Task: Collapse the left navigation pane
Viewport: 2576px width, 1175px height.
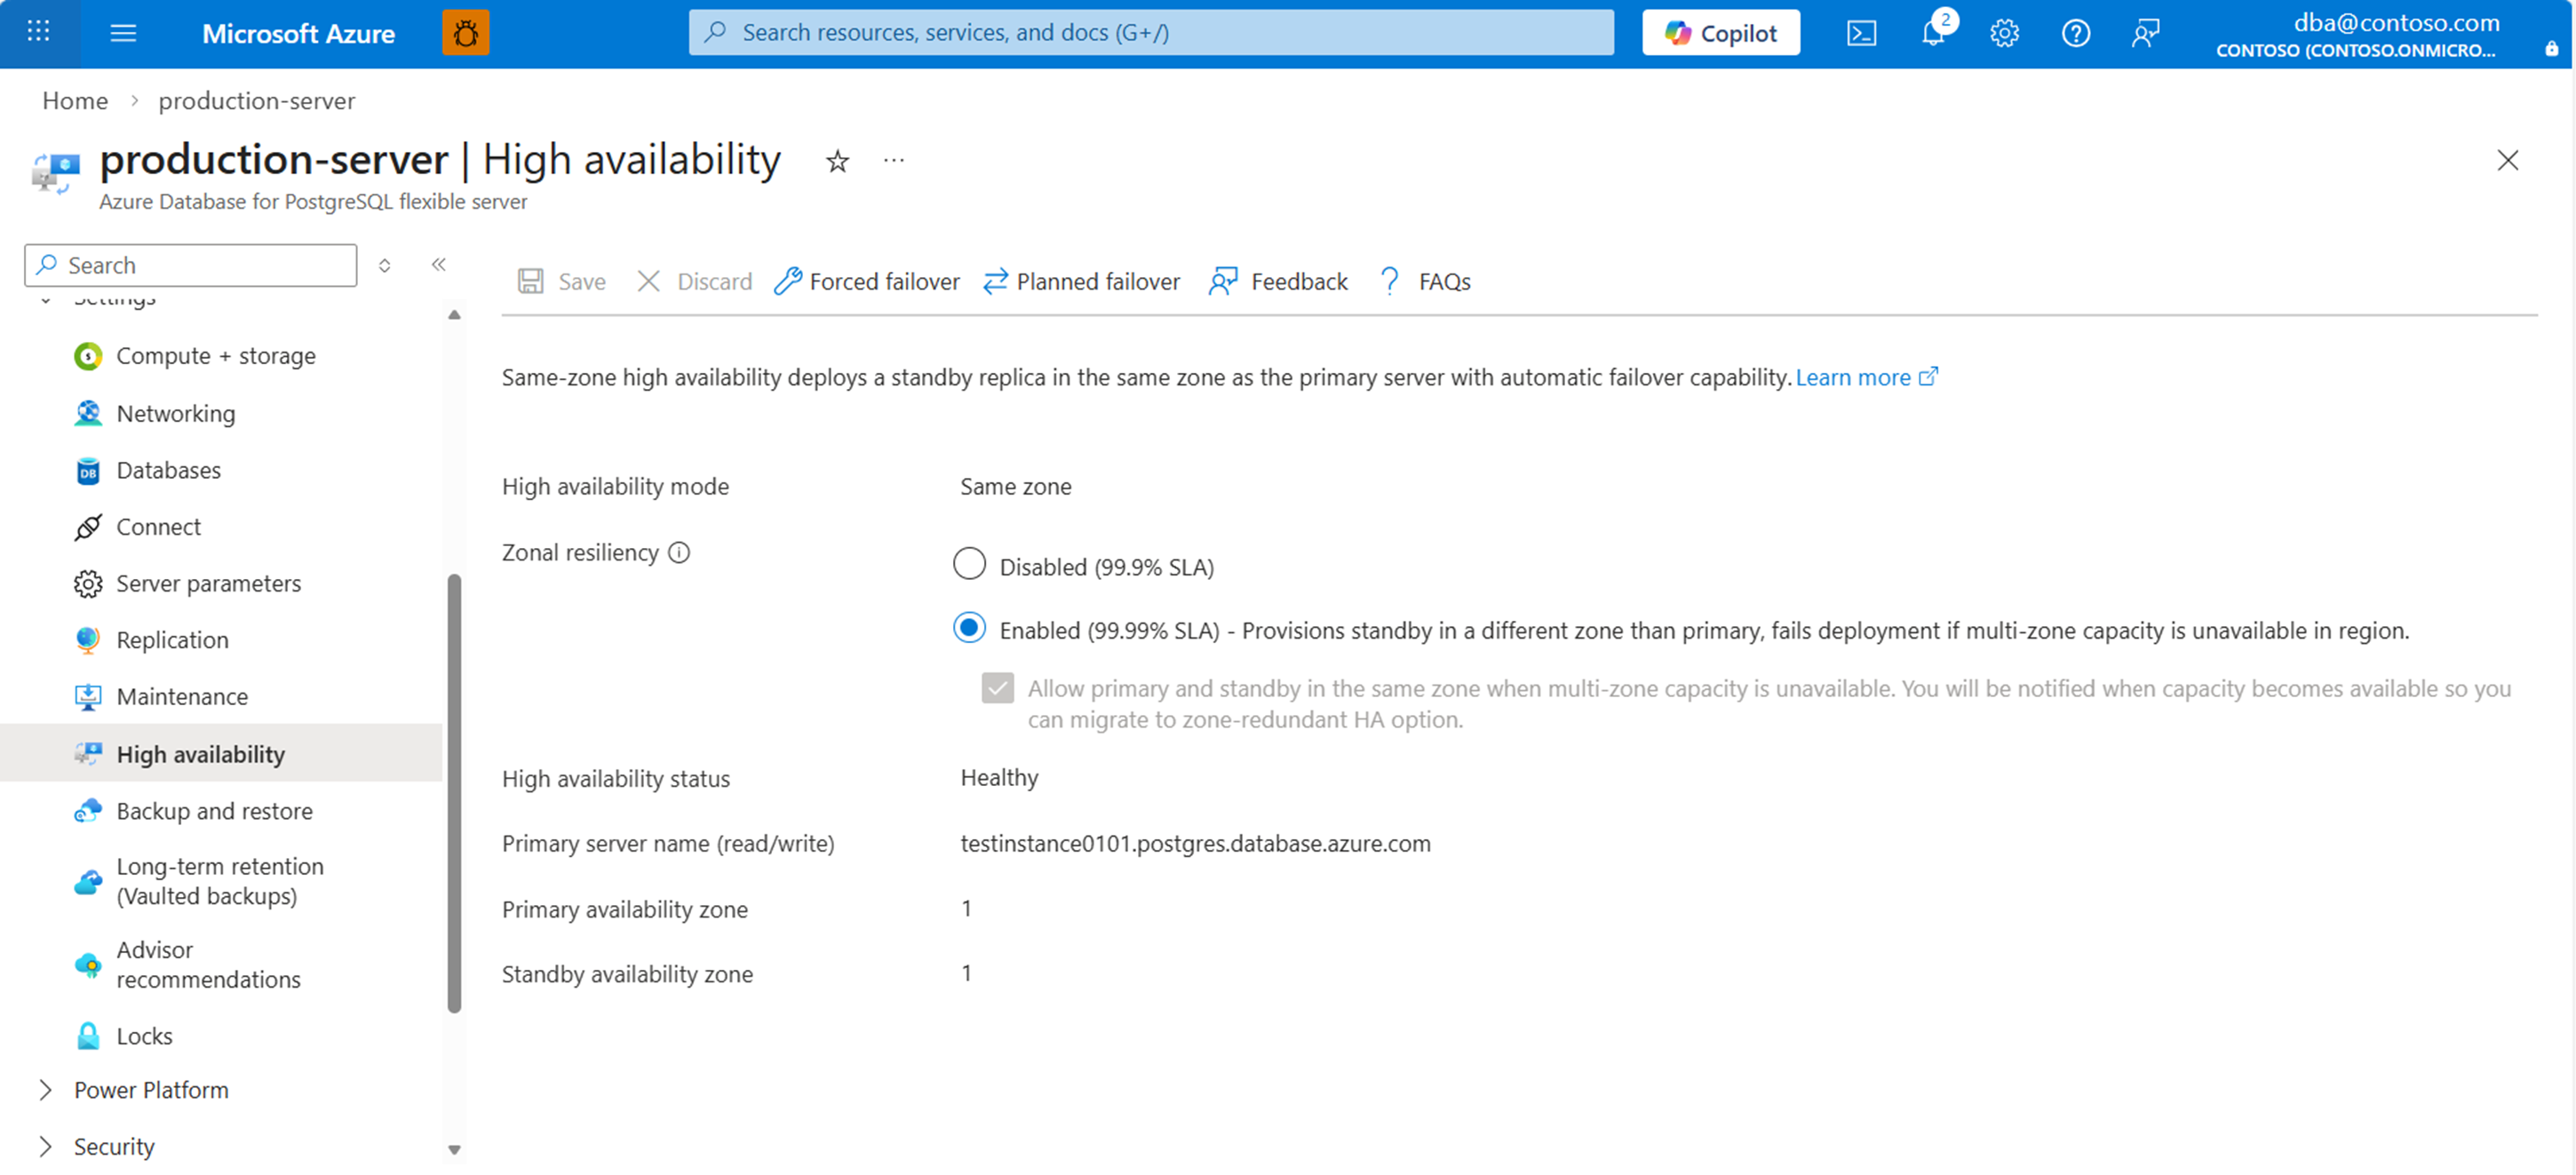Action: tap(438, 264)
